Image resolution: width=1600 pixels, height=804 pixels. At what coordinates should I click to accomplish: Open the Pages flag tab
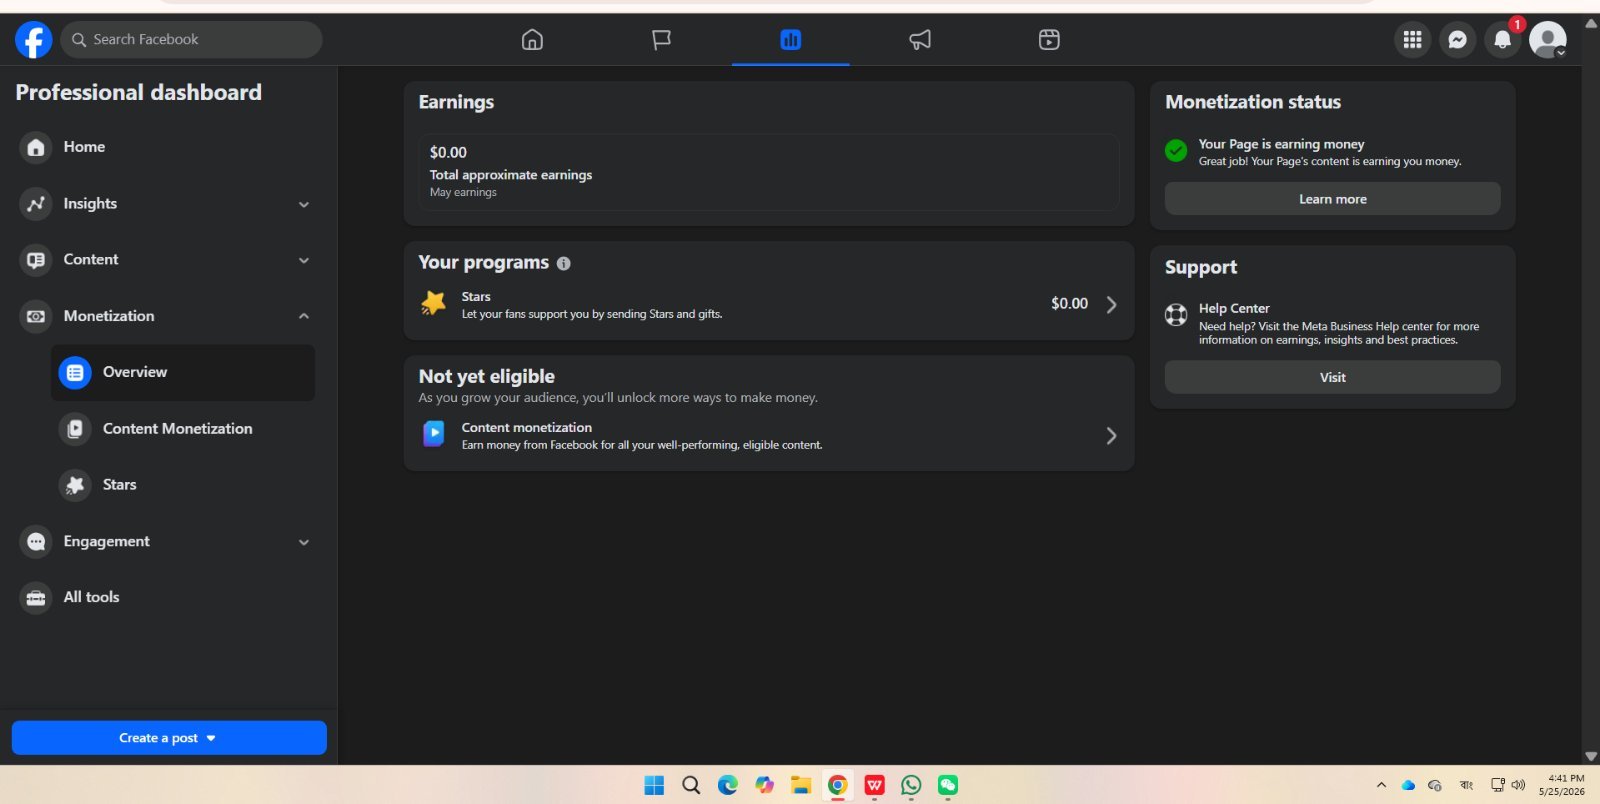(x=661, y=40)
